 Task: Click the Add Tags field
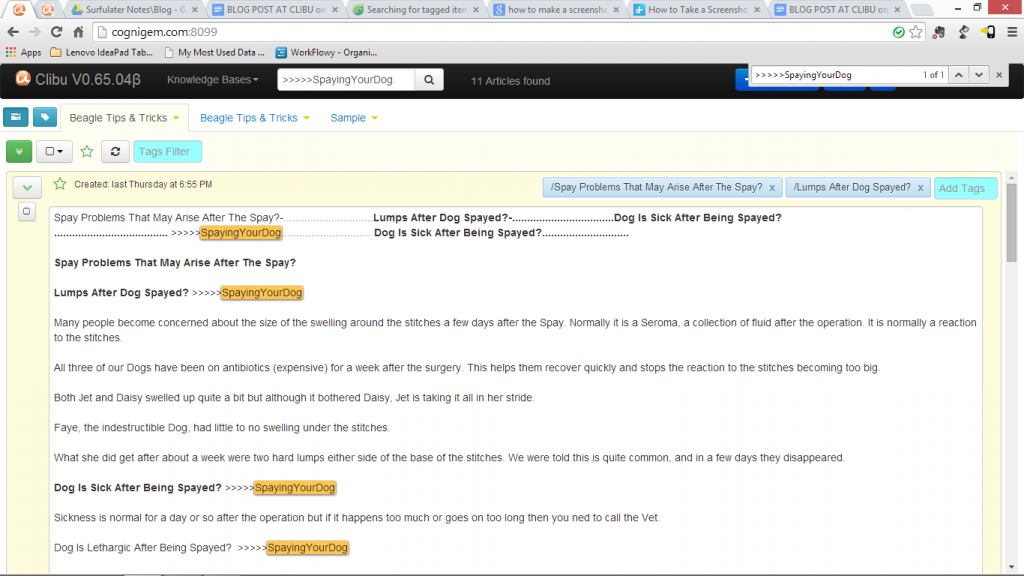[x=961, y=188]
